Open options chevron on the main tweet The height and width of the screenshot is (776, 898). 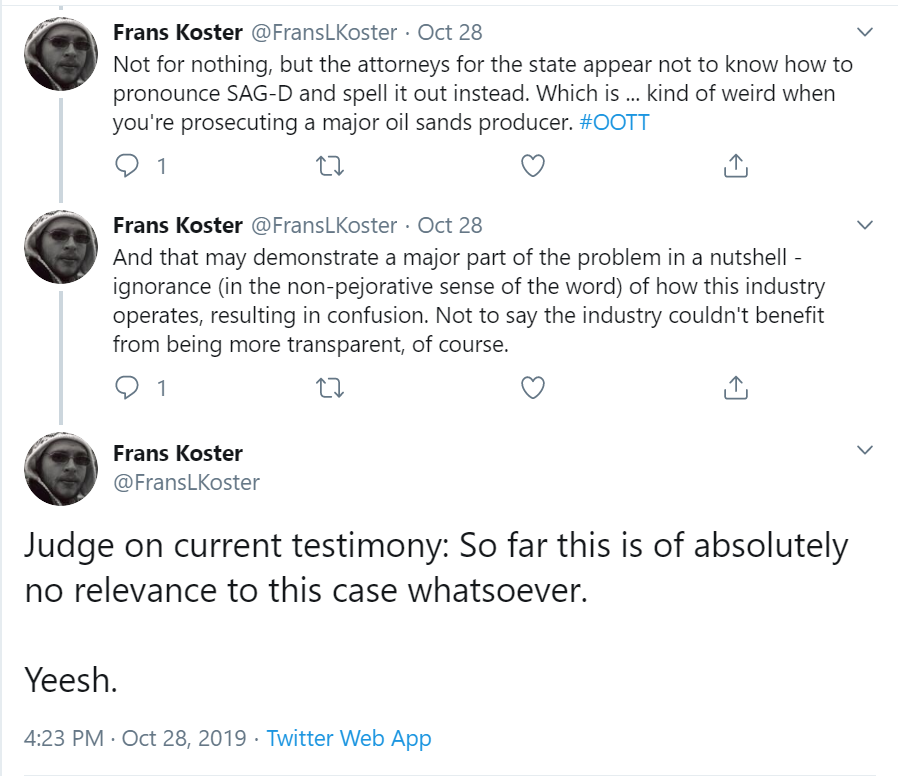click(x=866, y=451)
